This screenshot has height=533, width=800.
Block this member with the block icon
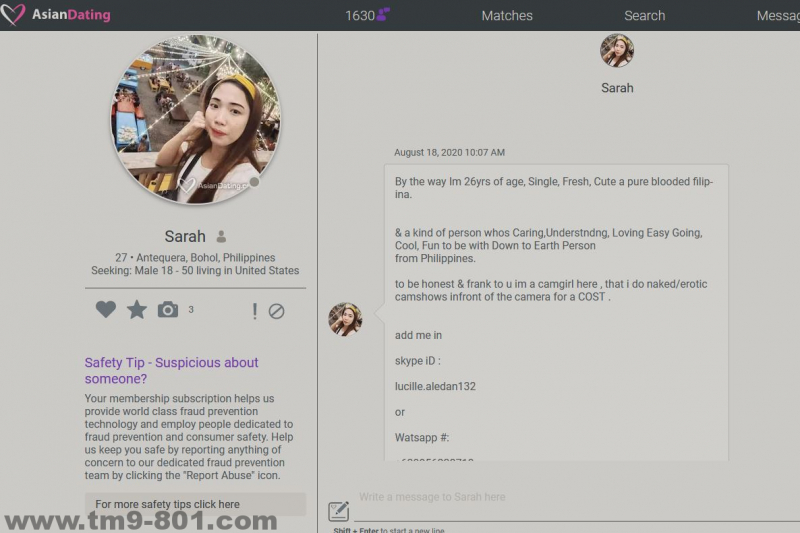coord(277,311)
